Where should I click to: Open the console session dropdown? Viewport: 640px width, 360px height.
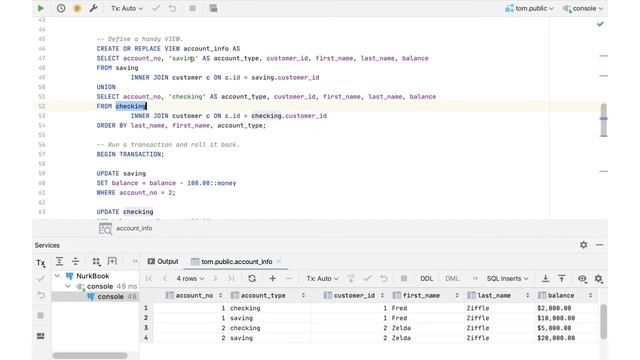click(582, 8)
